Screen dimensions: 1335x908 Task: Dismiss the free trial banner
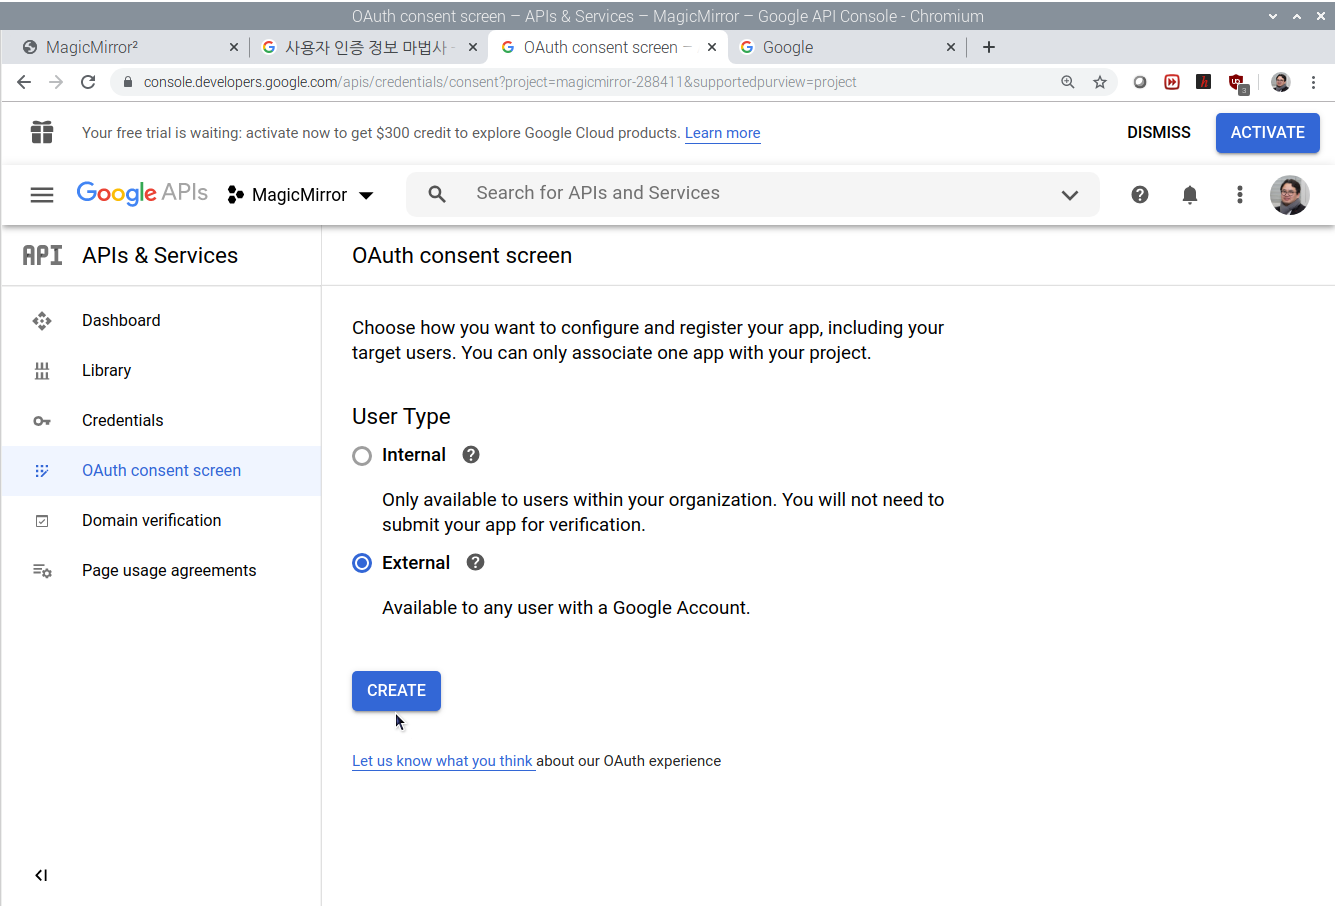(x=1159, y=132)
